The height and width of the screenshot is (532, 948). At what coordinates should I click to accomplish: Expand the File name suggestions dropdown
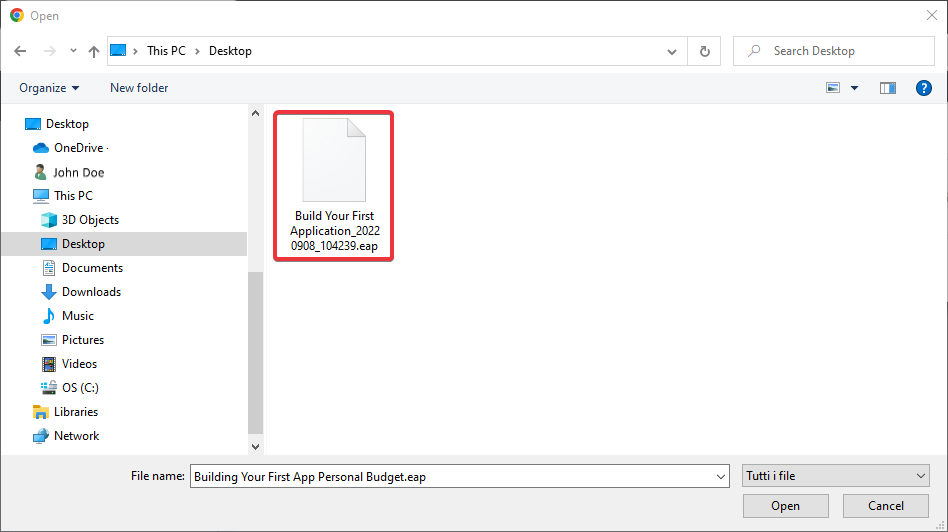click(x=720, y=477)
